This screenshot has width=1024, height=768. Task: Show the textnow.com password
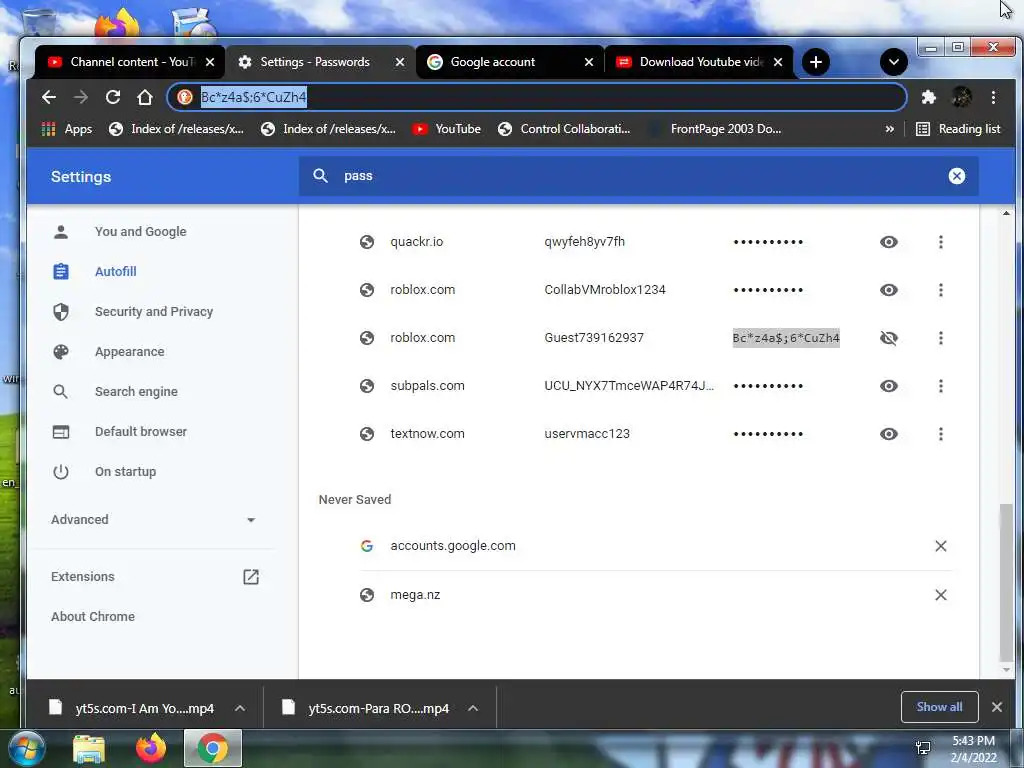(888, 434)
